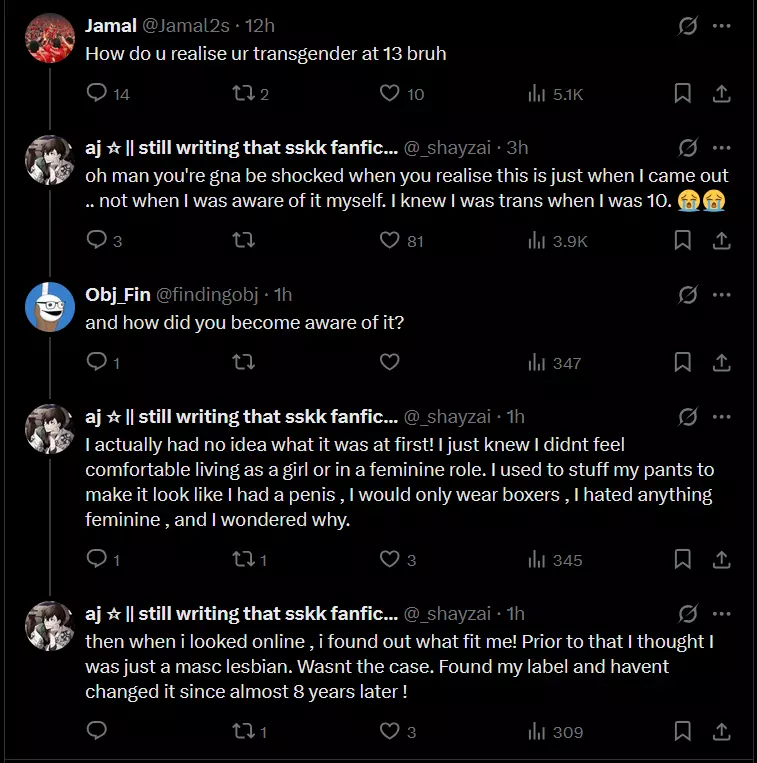This screenshot has height=763, width=757.
Task: Open more options on Obj_Fin's tweet
Action: pos(721,294)
